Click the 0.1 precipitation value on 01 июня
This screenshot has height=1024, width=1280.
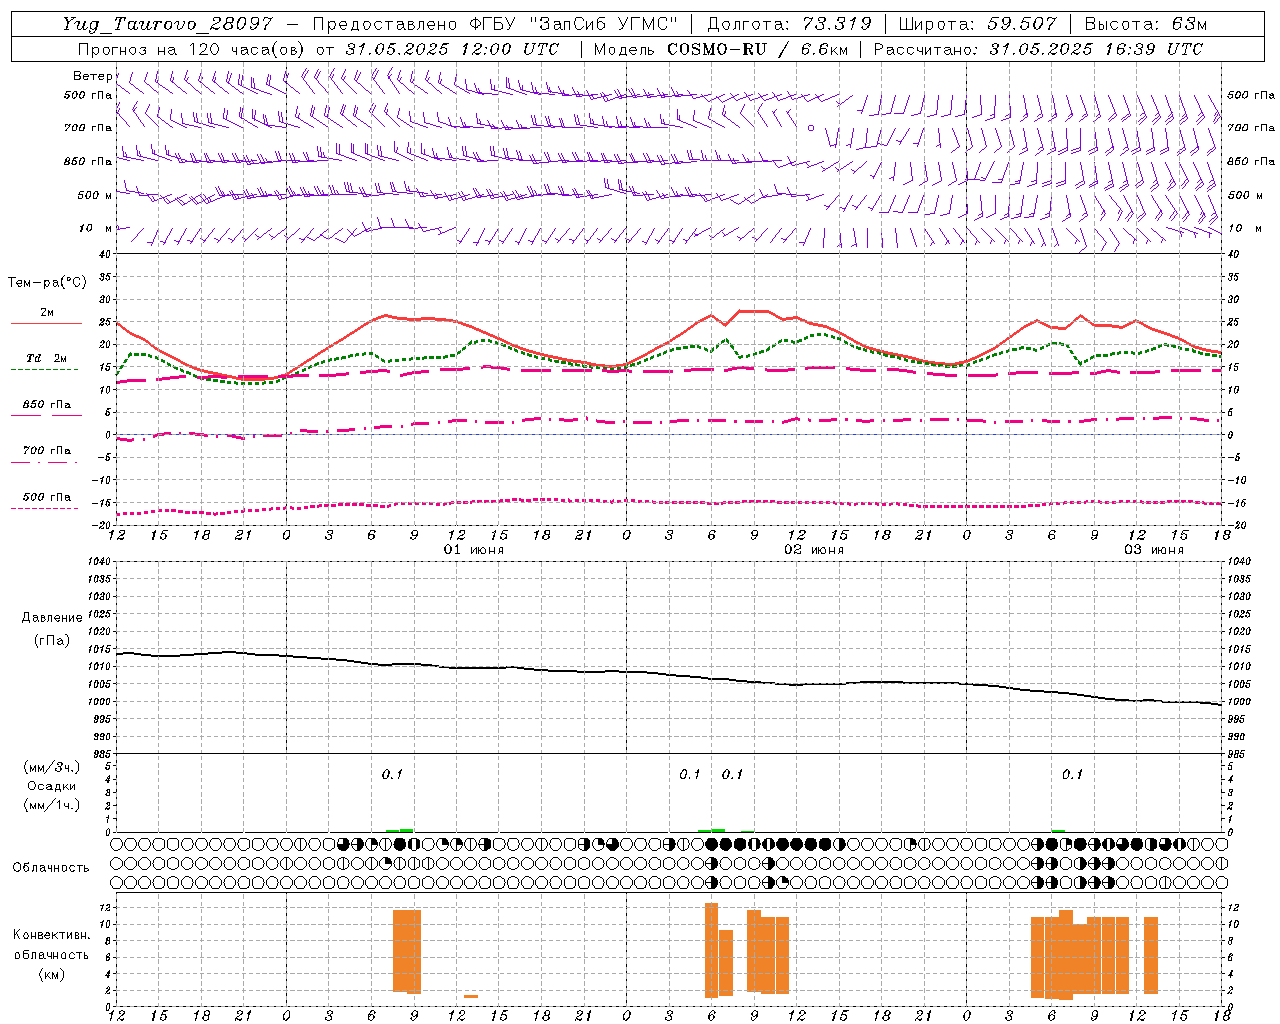(392, 774)
